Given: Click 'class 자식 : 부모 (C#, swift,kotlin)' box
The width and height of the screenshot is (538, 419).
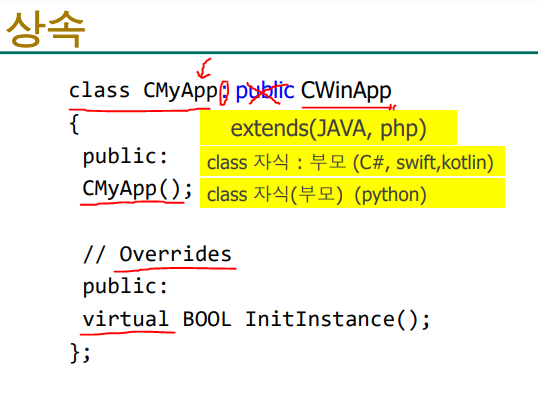Looking at the screenshot, I should (352, 161).
